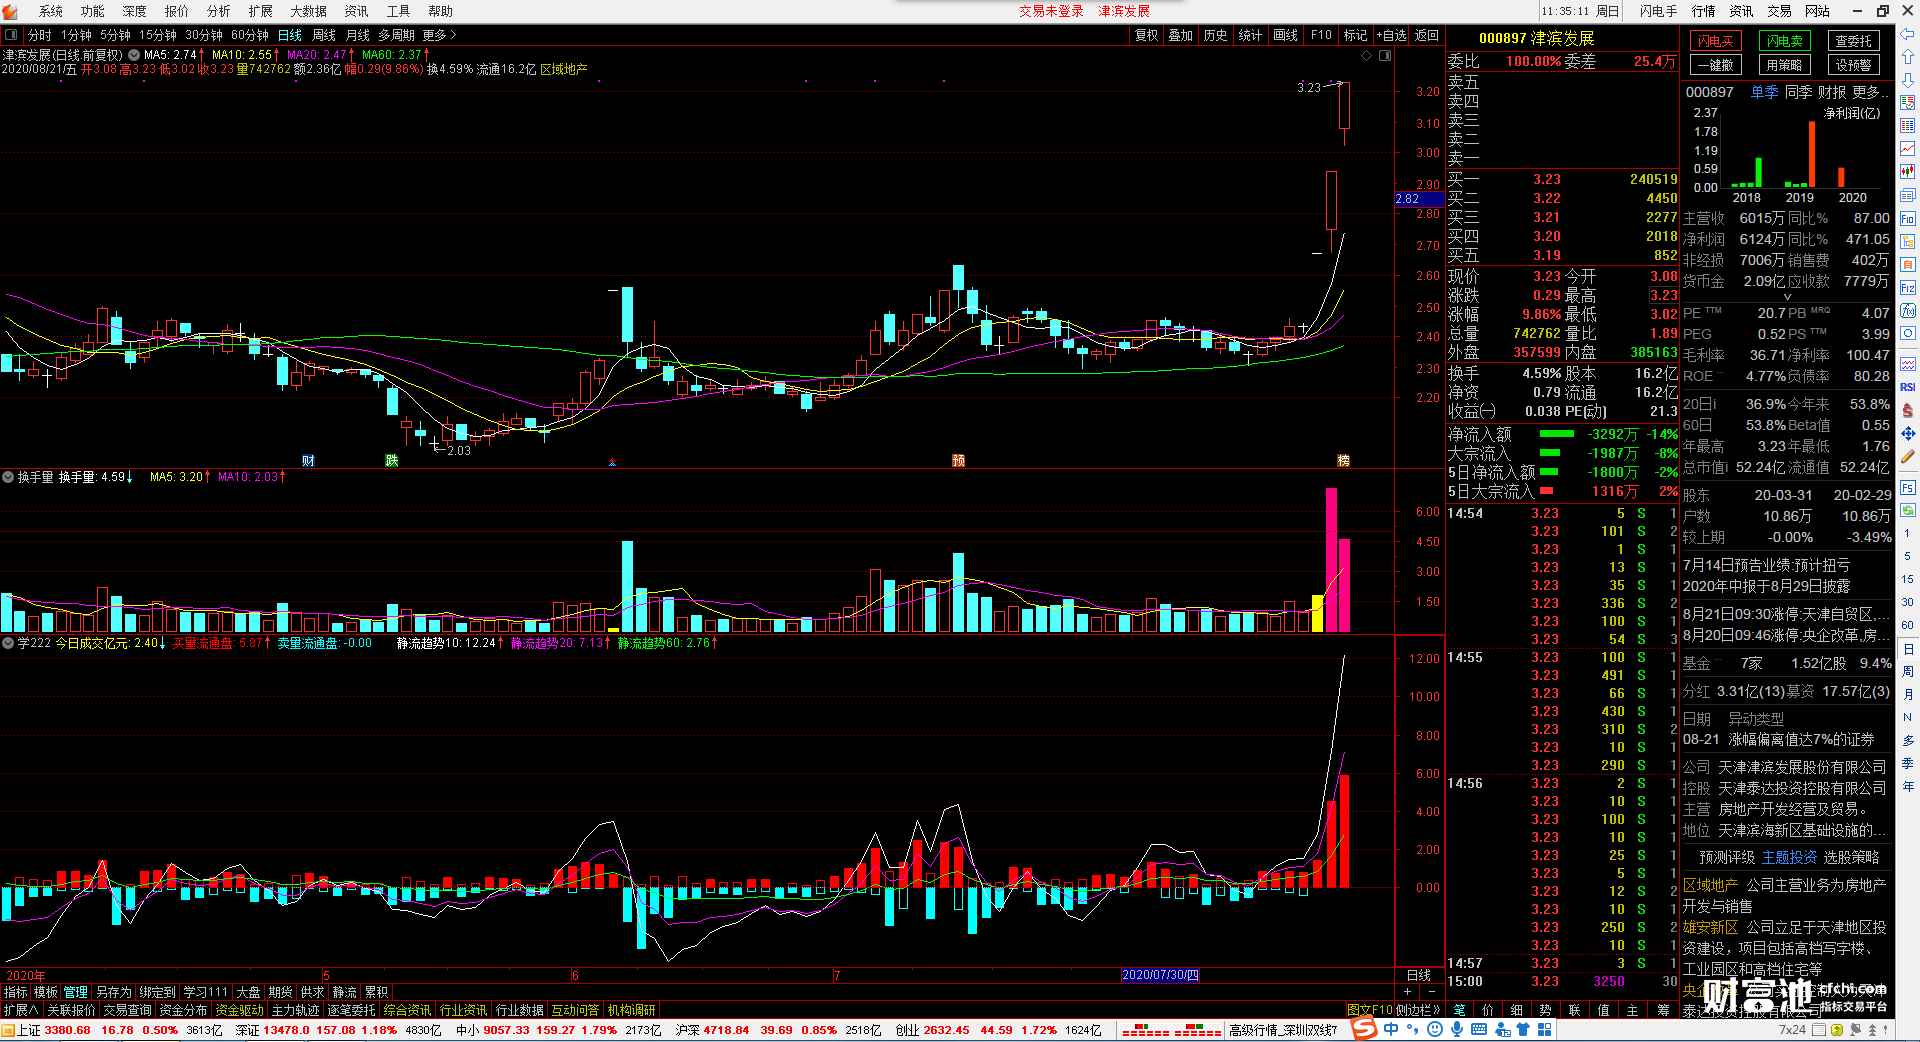This screenshot has width=1920, height=1042.
Task: Click the 预 marker on the price chart
Action: (958, 460)
